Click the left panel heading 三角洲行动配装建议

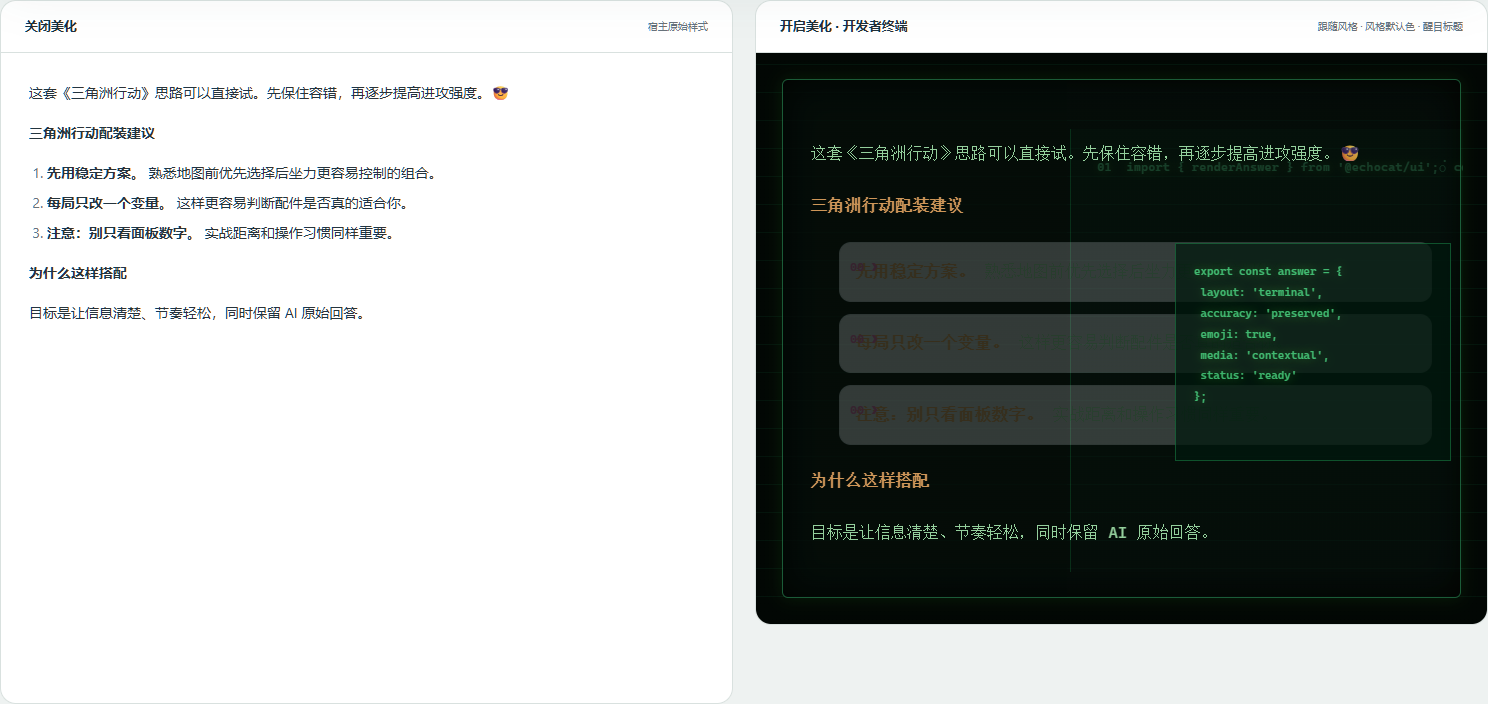click(x=92, y=133)
